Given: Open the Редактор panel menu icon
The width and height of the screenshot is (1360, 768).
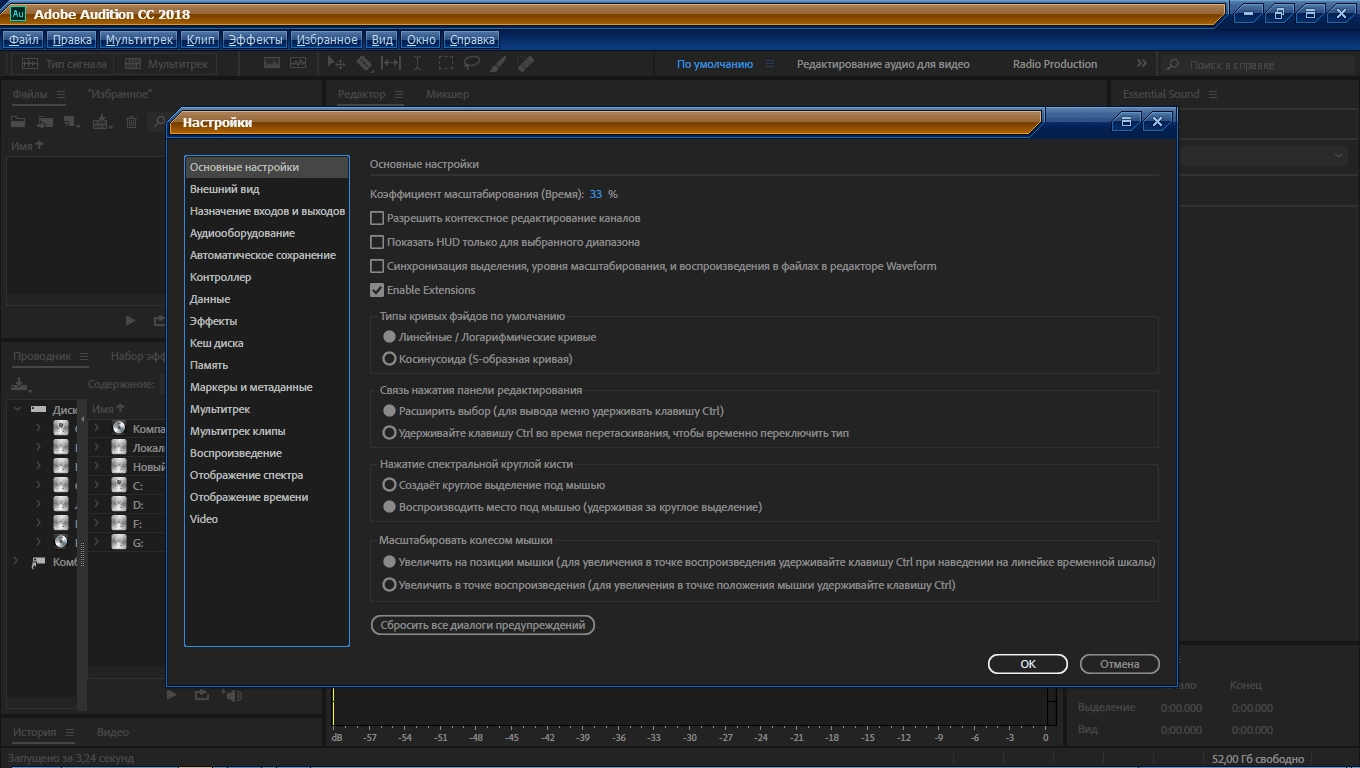Looking at the screenshot, I should coord(398,94).
